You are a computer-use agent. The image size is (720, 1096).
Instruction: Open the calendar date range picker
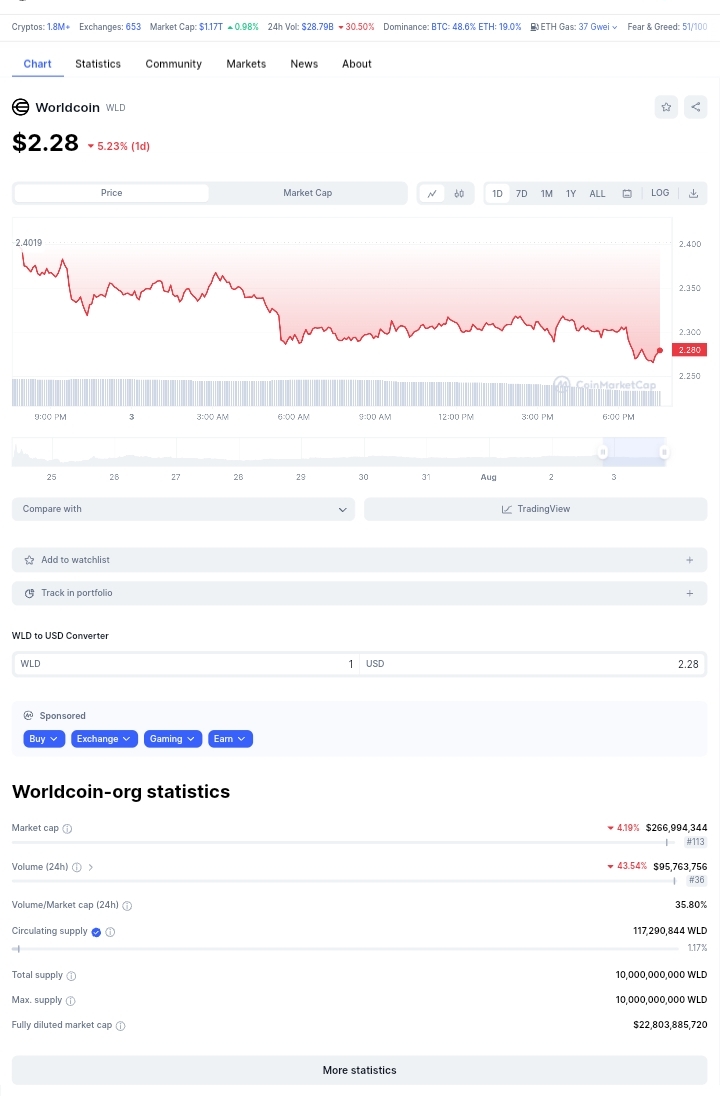click(x=627, y=193)
